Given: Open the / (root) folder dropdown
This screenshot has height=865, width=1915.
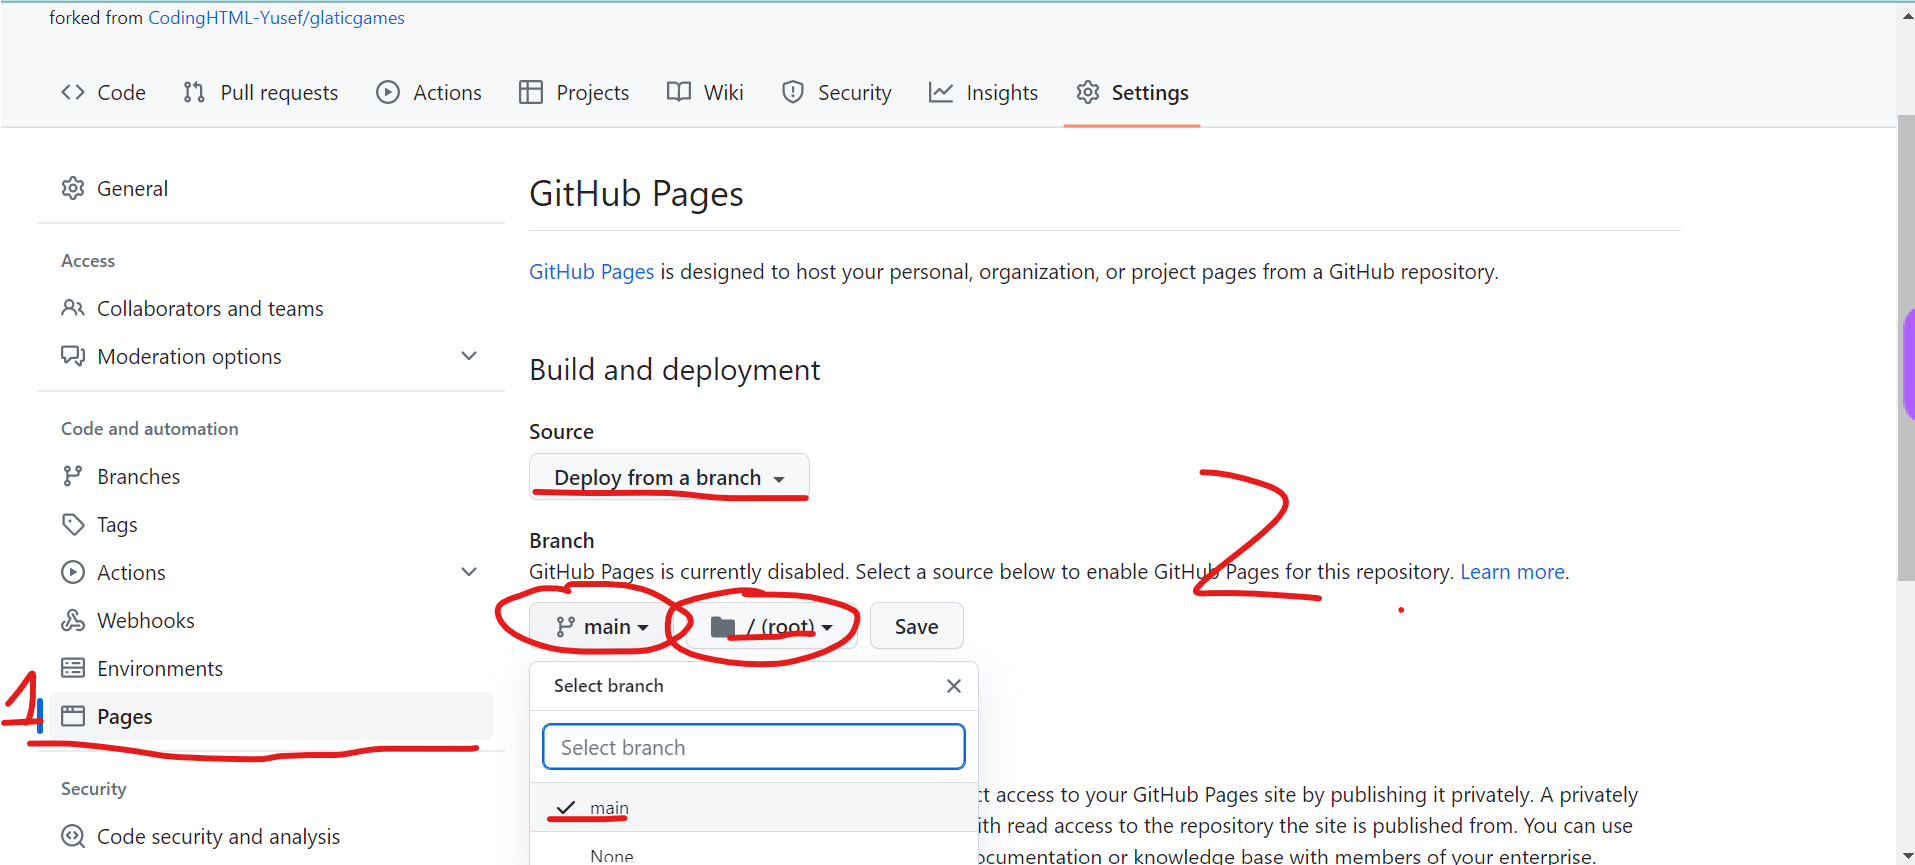Looking at the screenshot, I should 771,627.
